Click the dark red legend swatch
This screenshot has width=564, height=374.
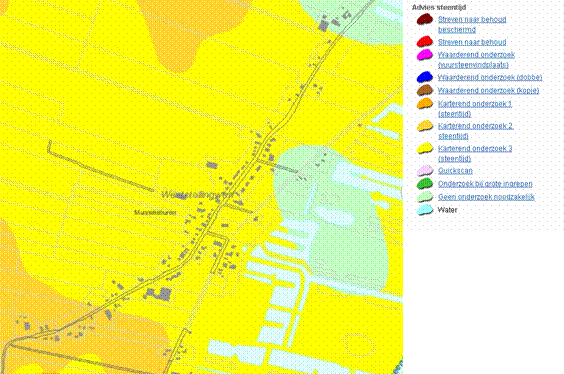425,19
